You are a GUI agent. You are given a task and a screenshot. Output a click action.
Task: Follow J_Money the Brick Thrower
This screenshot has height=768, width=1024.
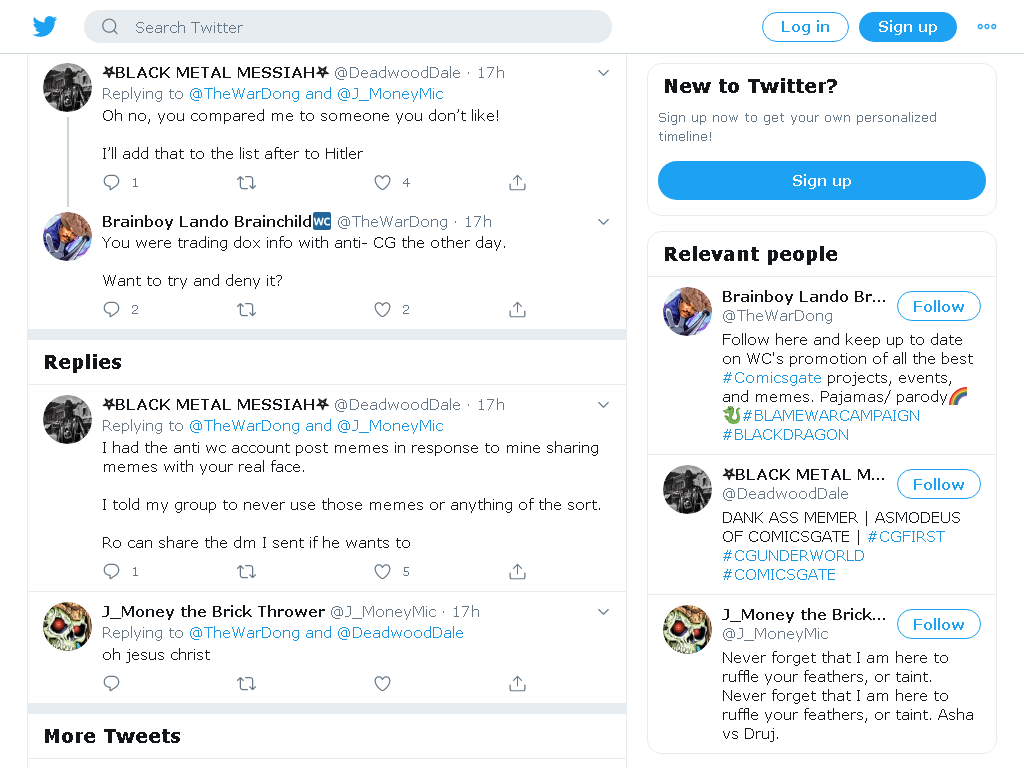[938, 624]
